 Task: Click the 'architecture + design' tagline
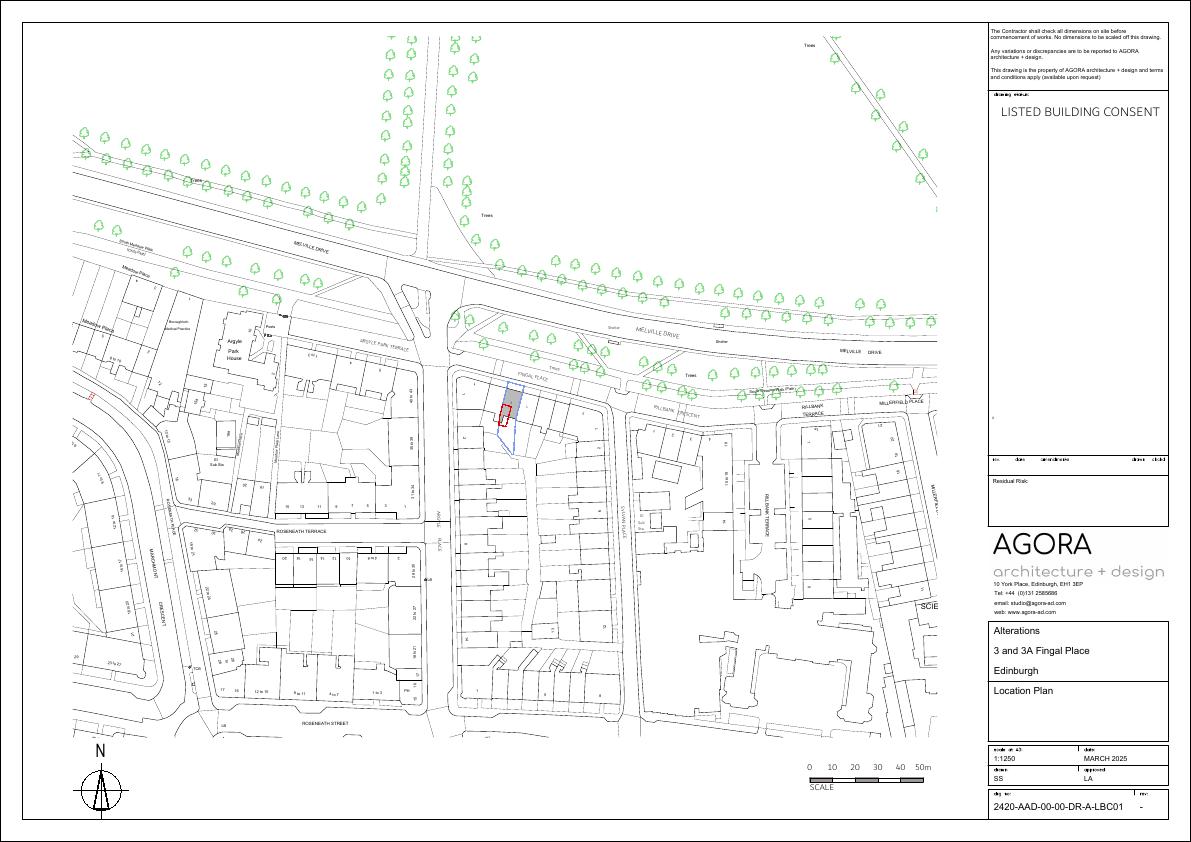coord(1078,572)
